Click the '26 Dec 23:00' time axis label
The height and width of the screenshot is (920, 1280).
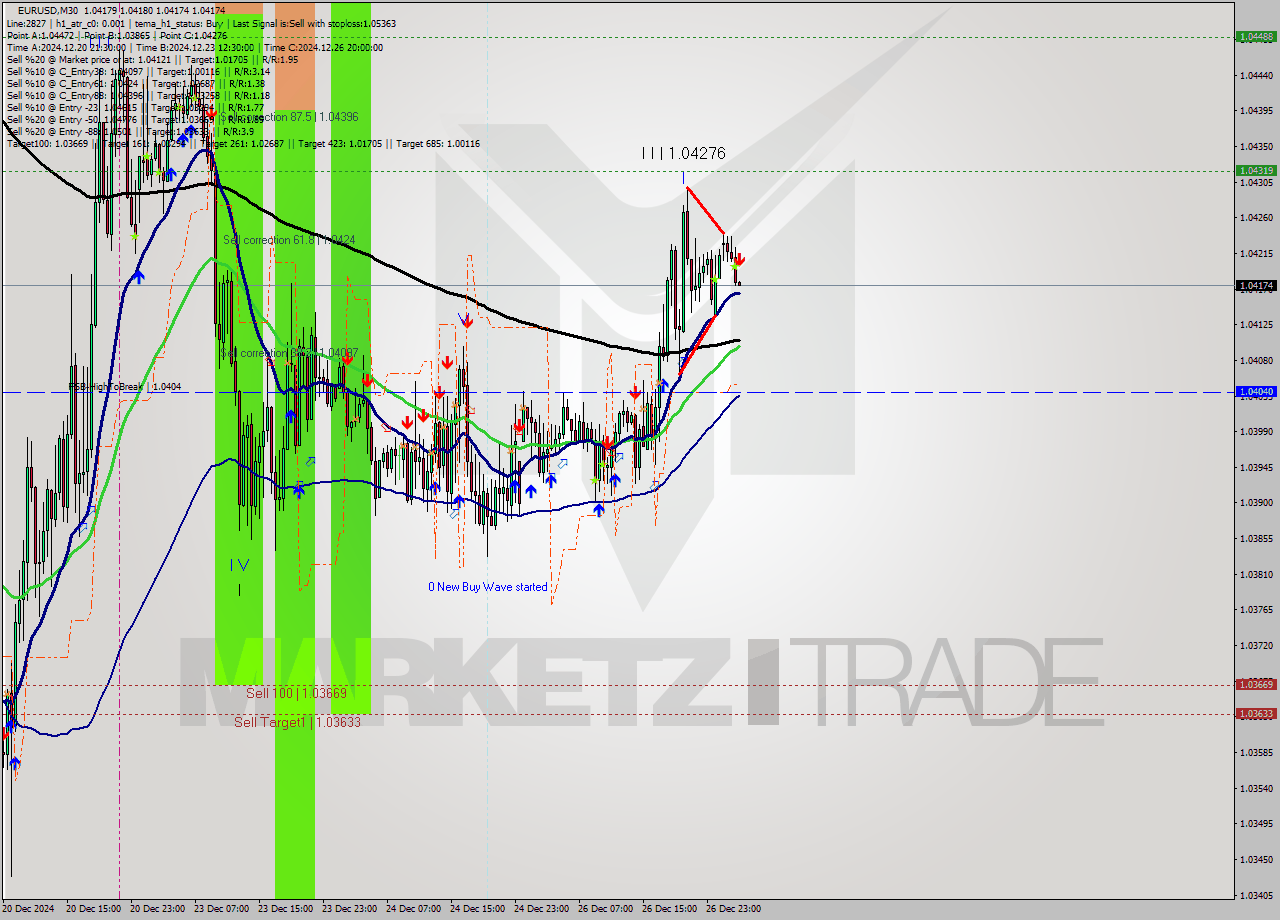tap(733, 909)
